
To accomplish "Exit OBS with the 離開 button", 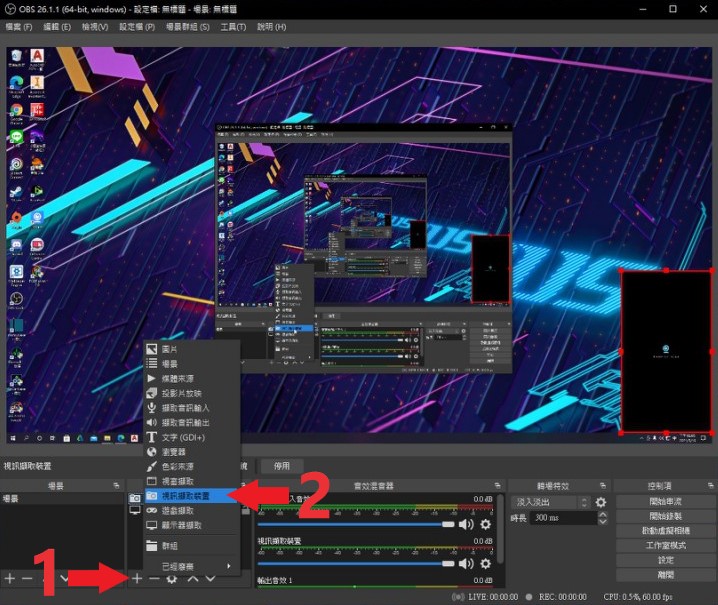I will click(x=665, y=574).
